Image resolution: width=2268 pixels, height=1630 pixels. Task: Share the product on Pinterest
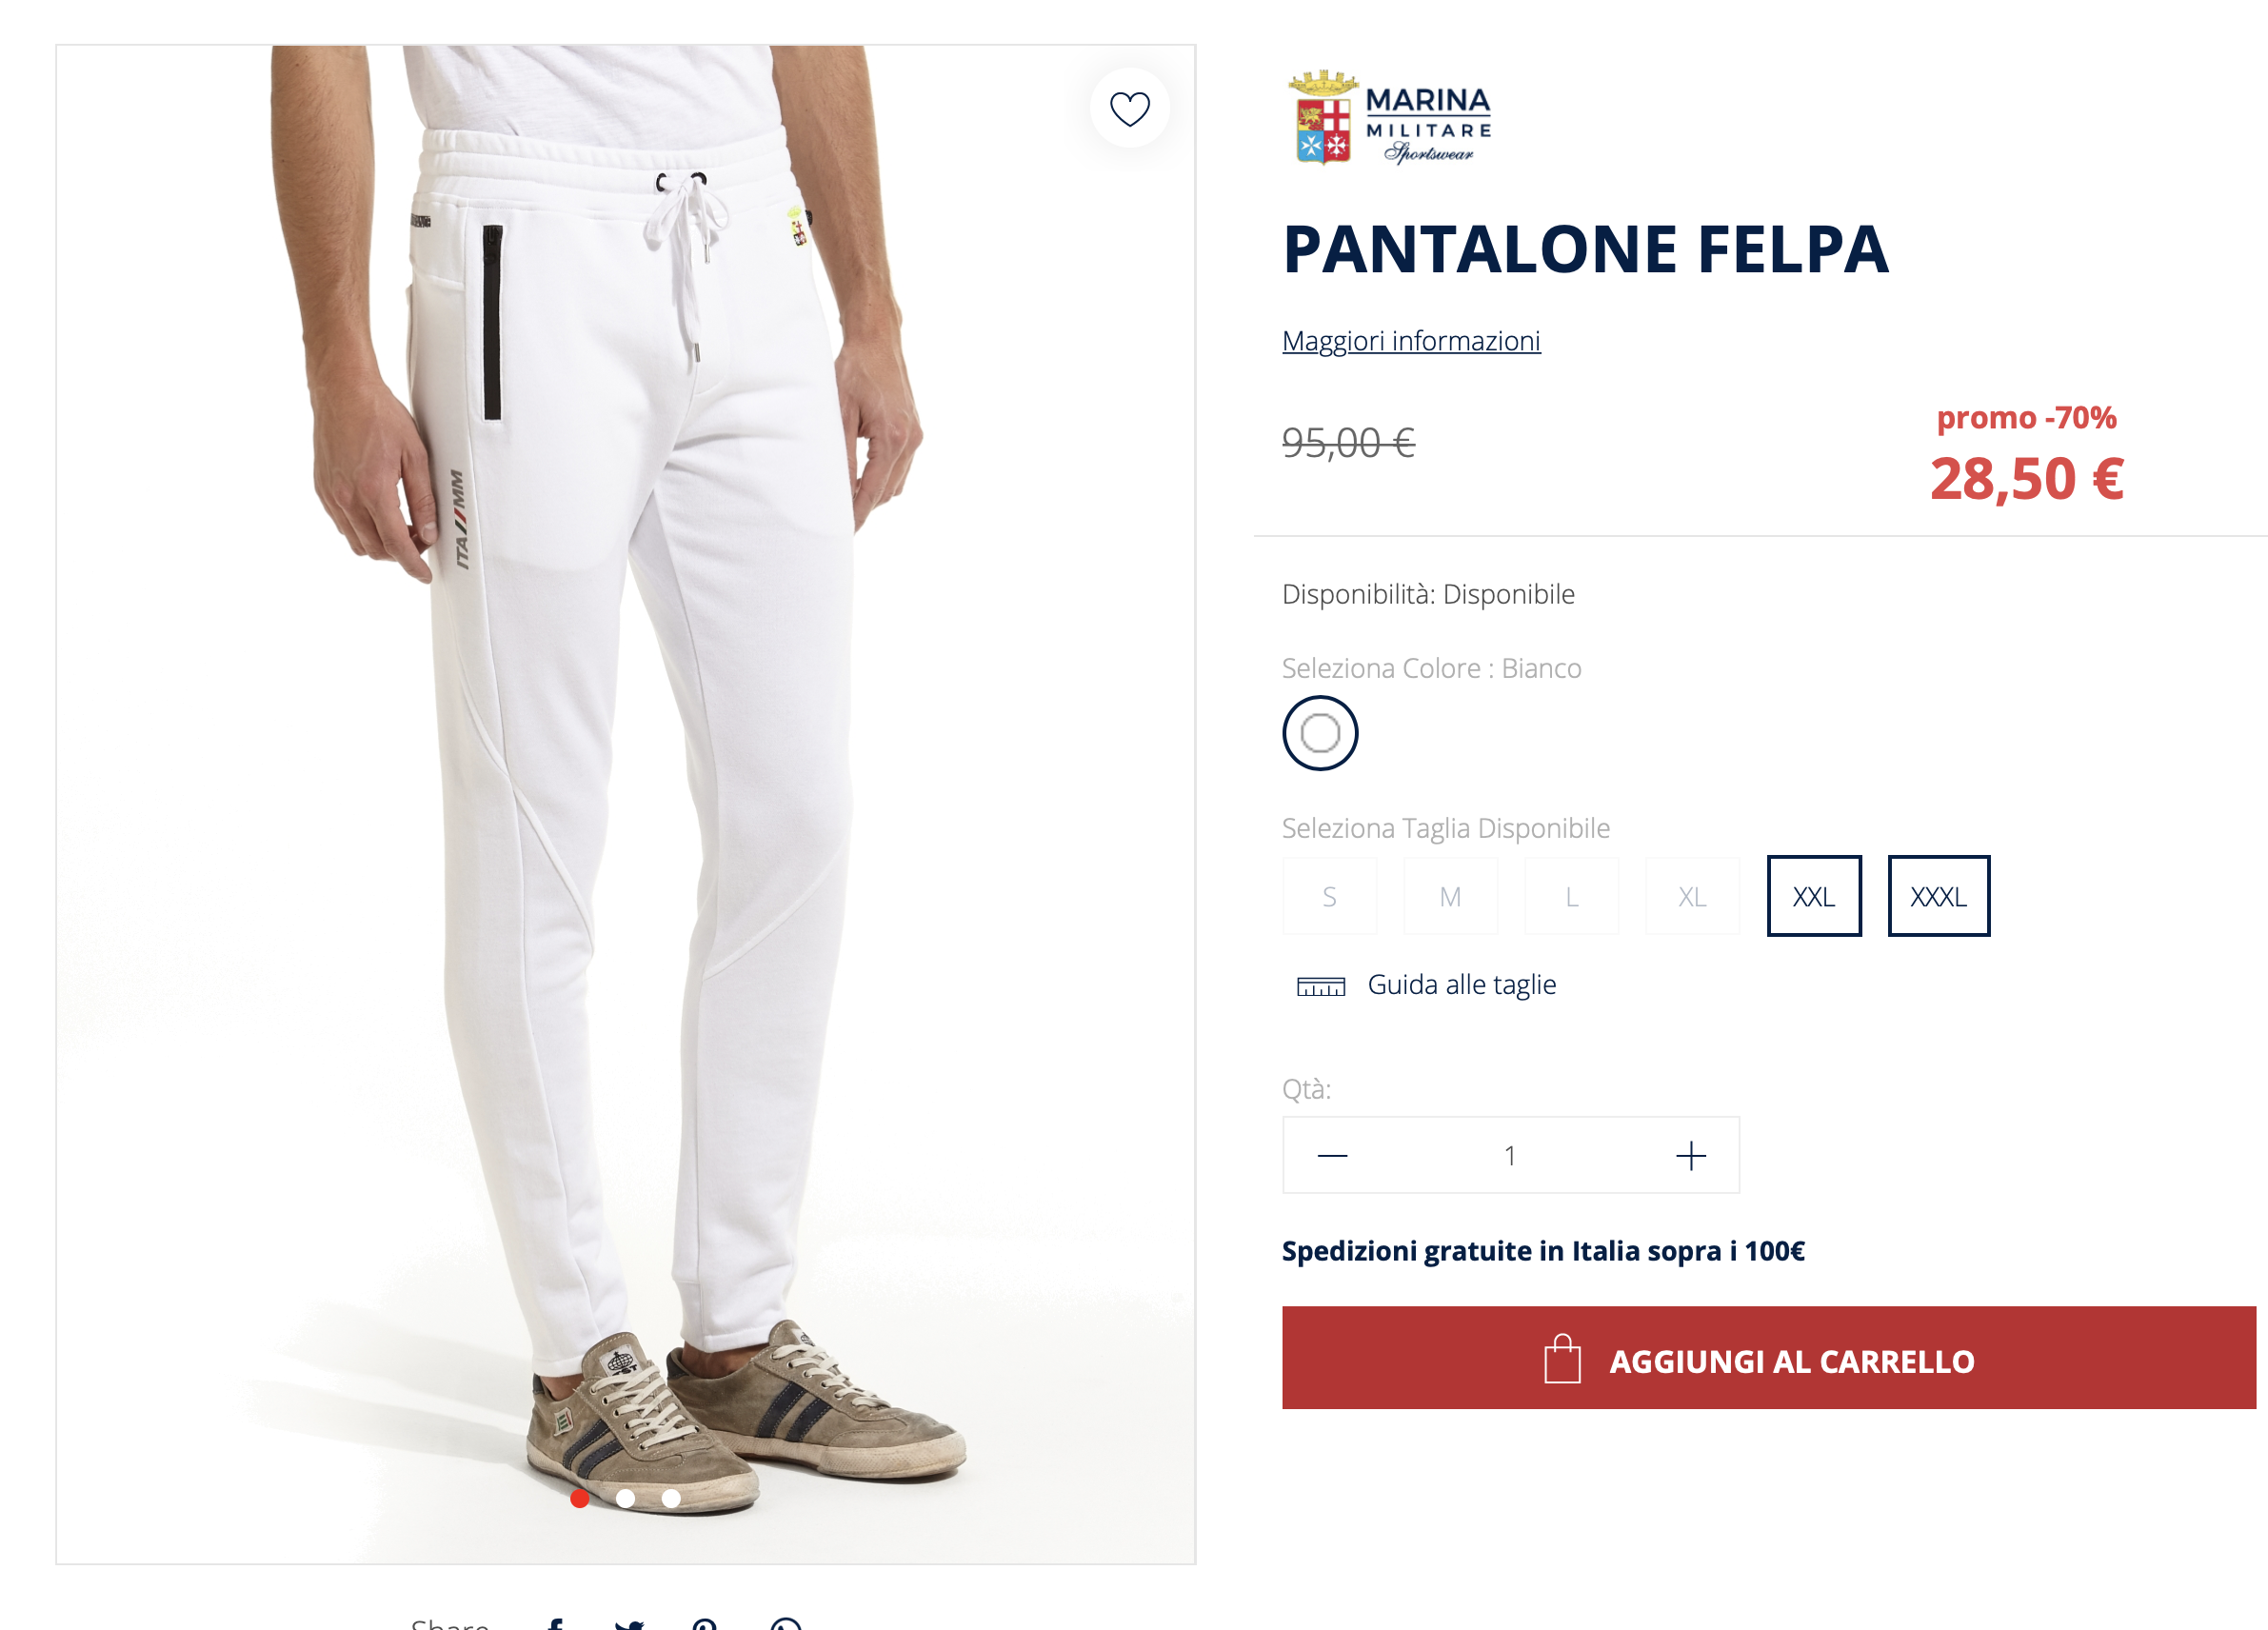(x=704, y=1623)
